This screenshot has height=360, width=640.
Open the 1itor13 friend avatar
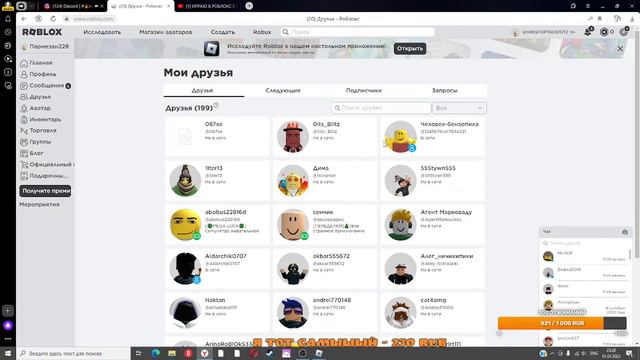(x=185, y=180)
